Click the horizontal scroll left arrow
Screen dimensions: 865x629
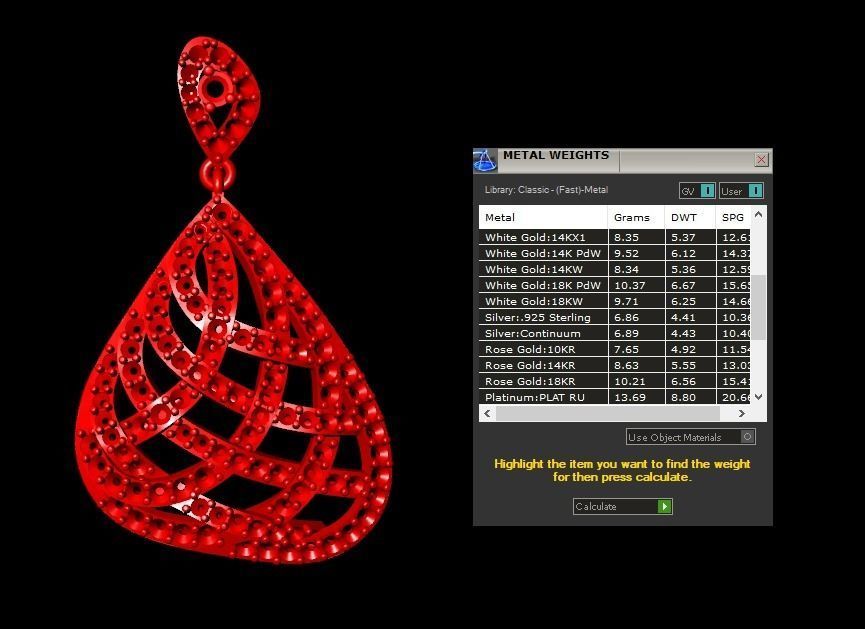tap(487, 413)
